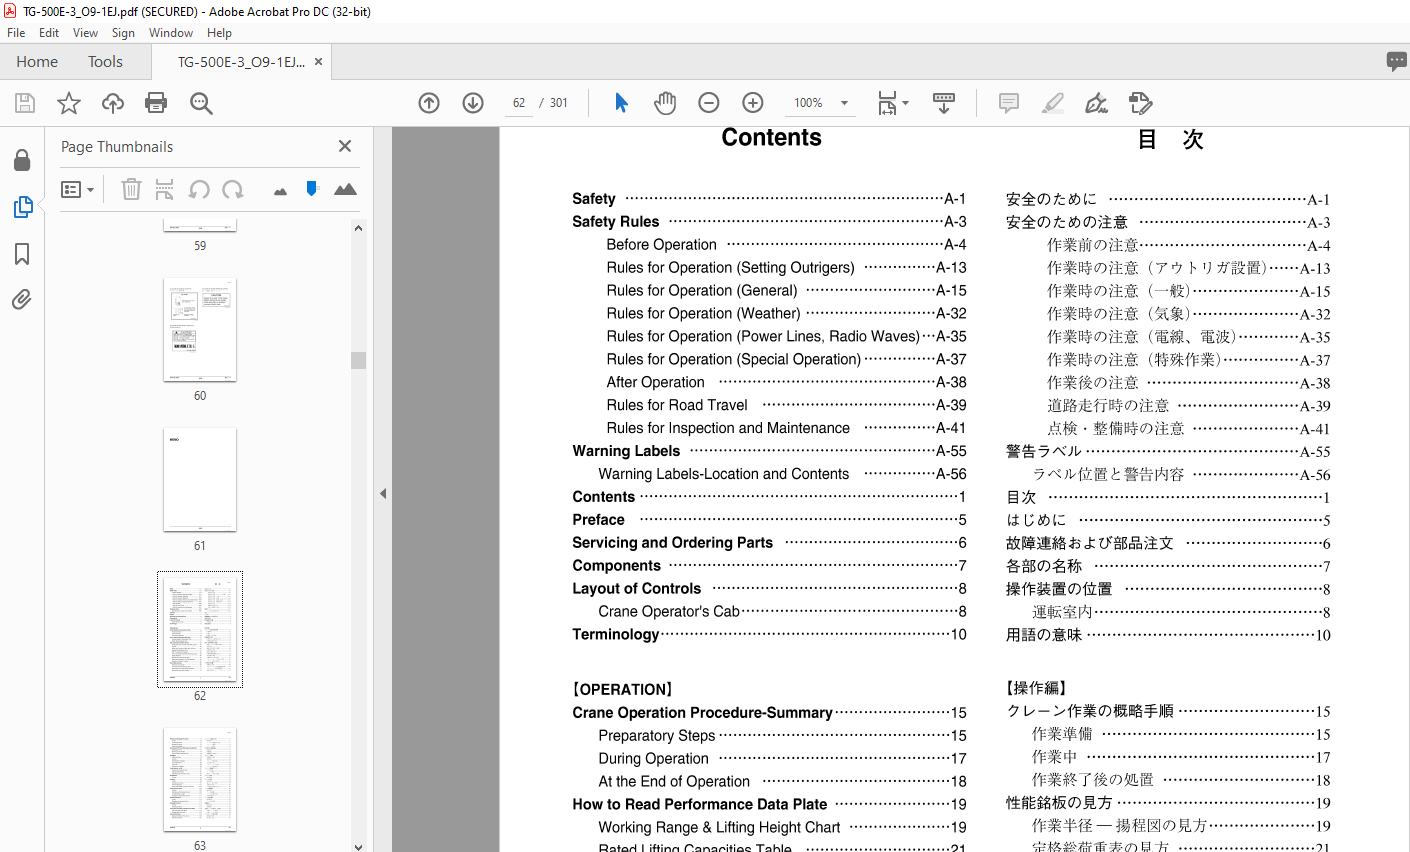Screen dimensions: 1410x852
Task: Open the thumbnail options dropdown menu
Action: coord(78,189)
